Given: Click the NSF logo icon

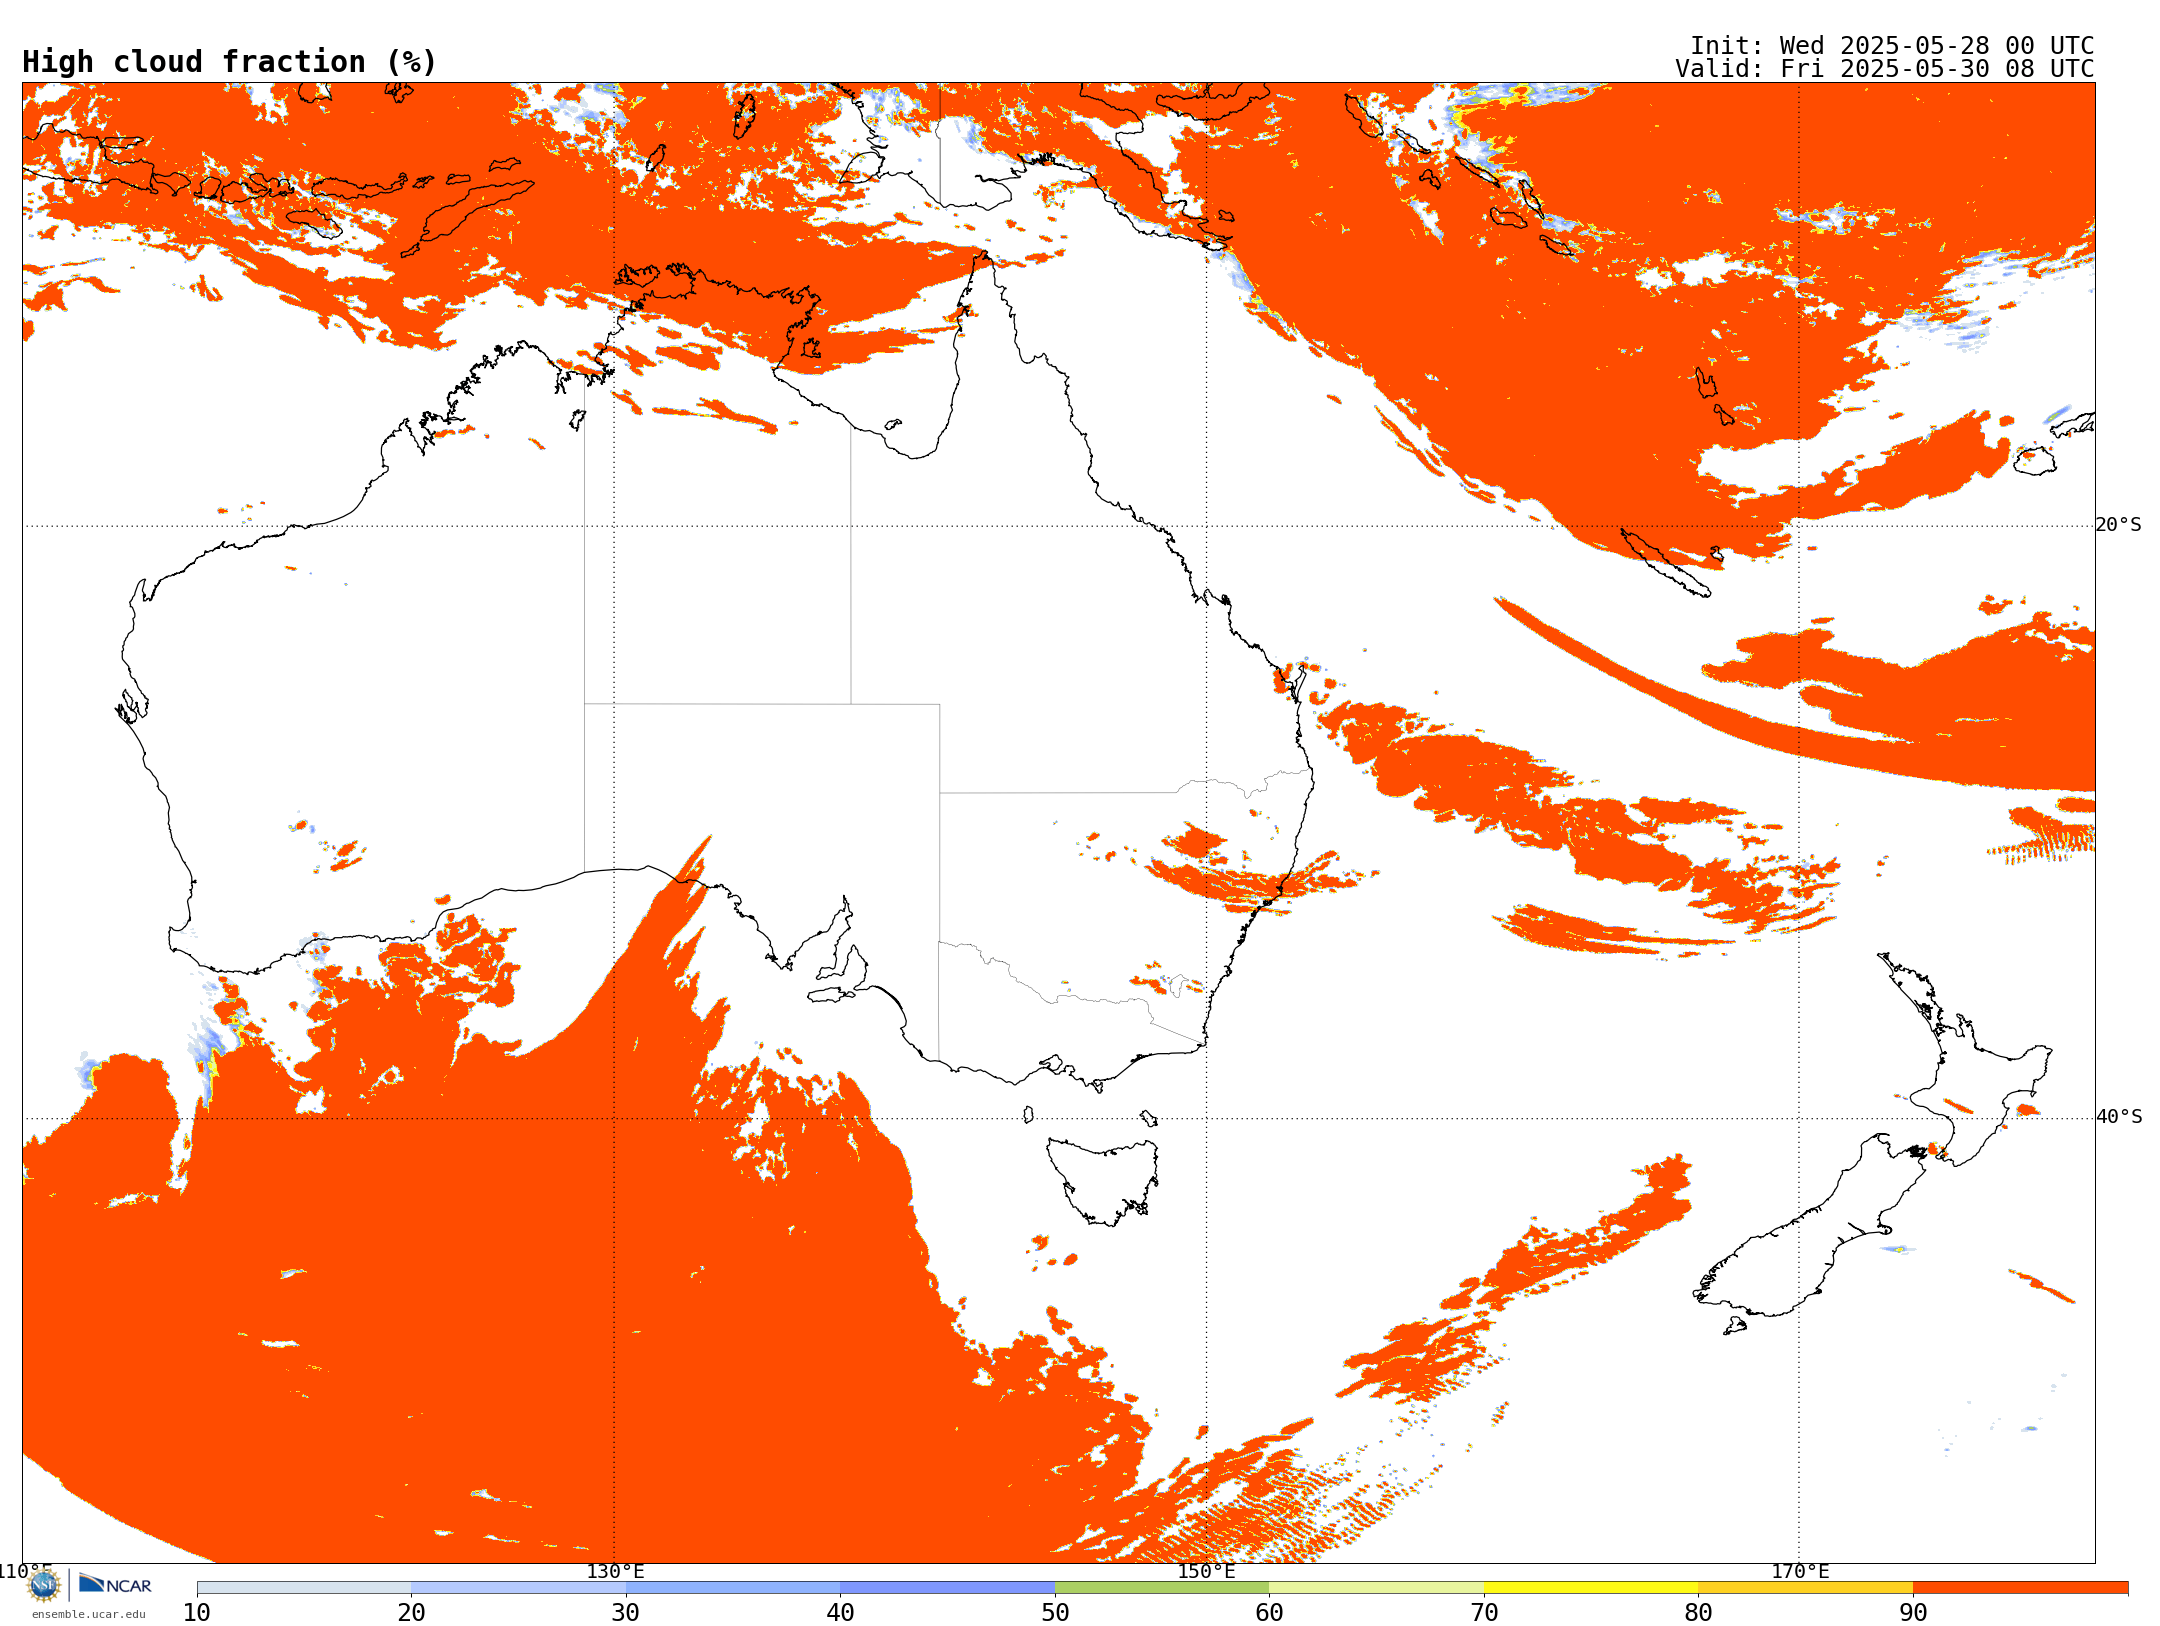Looking at the screenshot, I should [43, 1585].
